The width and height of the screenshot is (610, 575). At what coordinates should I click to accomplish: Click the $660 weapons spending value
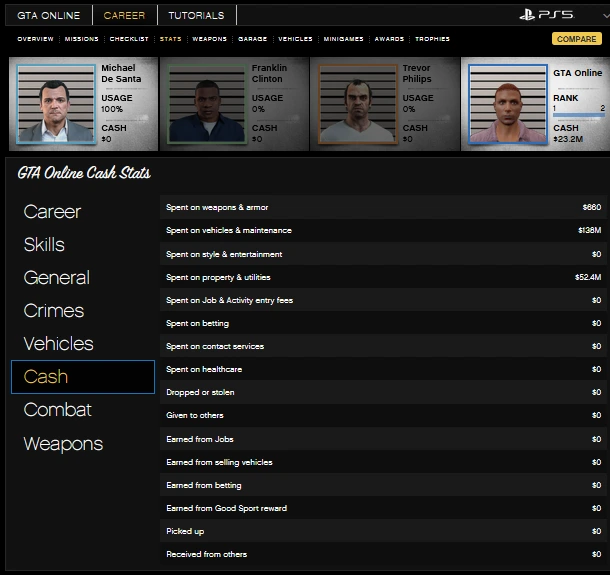(x=592, y=207)
